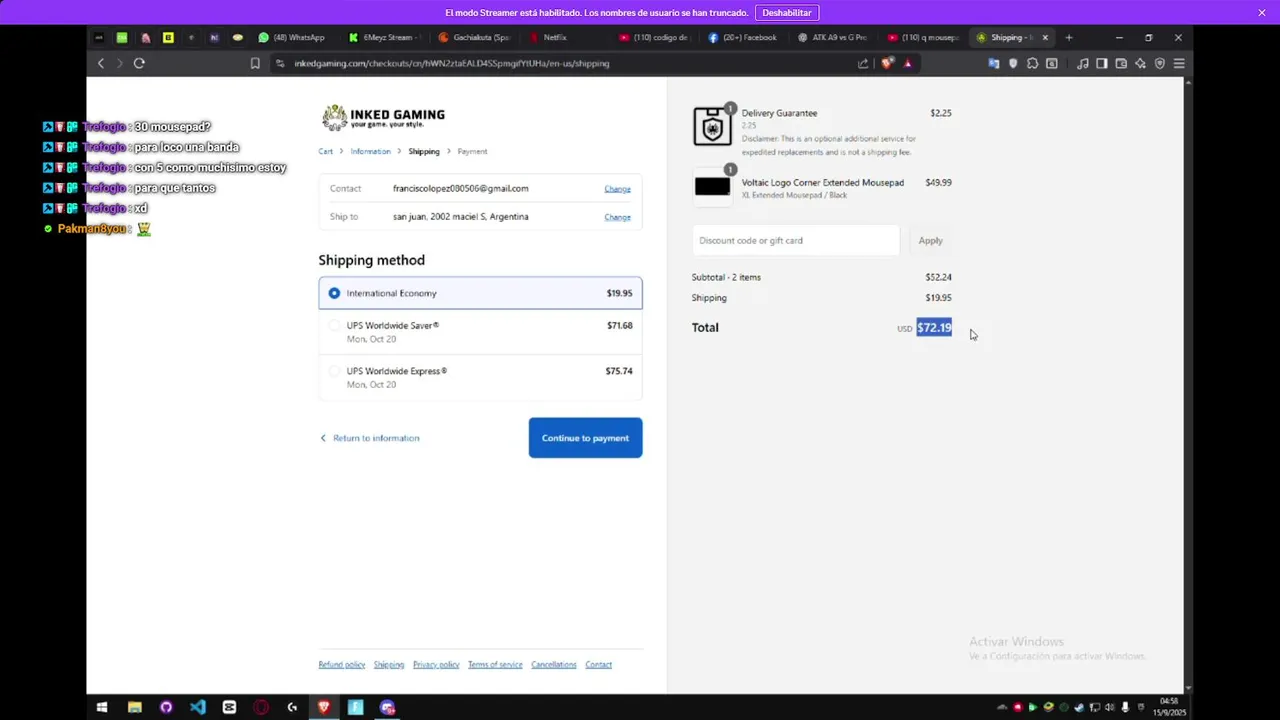Image resolution: width=1280 pixels, height=720 pixels.
Task: Open Visual Studio Code from the taskbar
Action: click(198, 707)
